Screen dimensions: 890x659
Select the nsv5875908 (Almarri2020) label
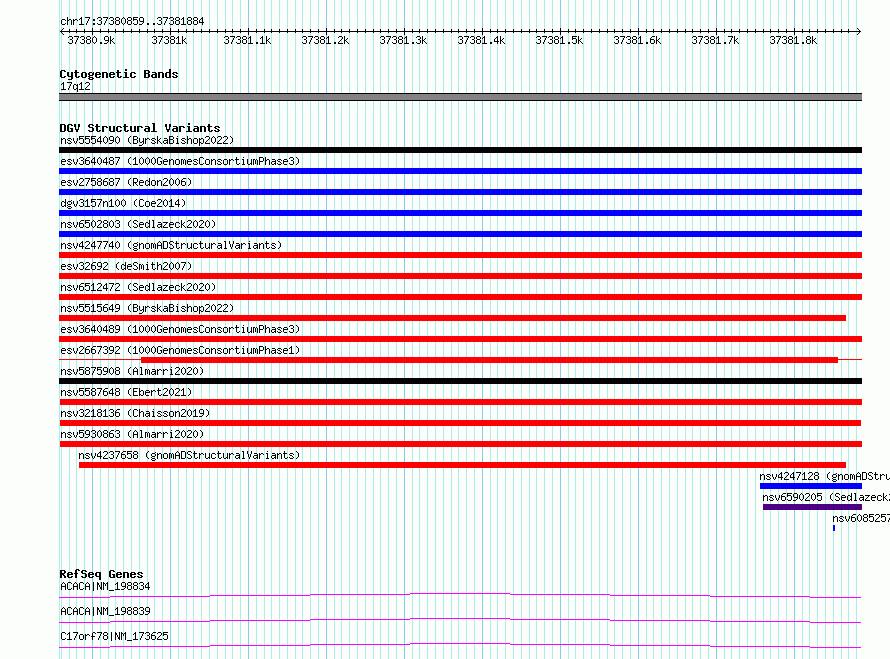tap(132, 371)
